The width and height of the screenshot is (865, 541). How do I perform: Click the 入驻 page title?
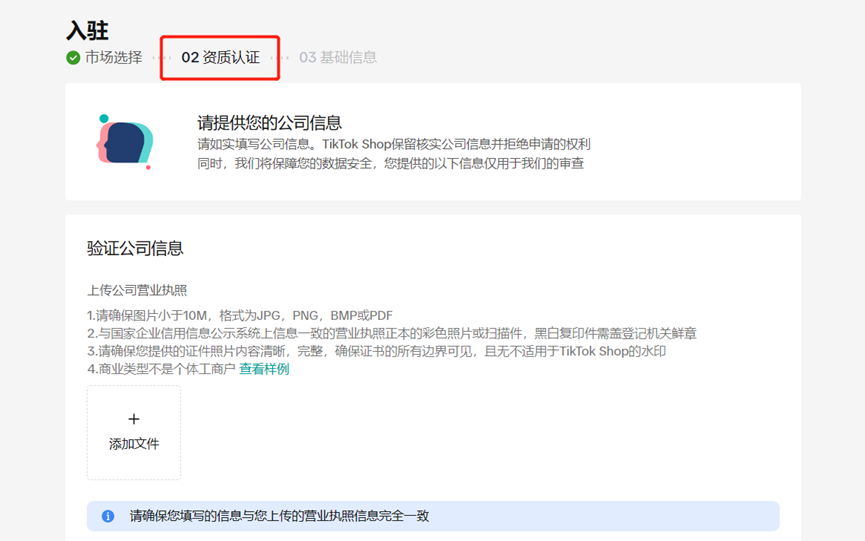(x=87, y=30)
